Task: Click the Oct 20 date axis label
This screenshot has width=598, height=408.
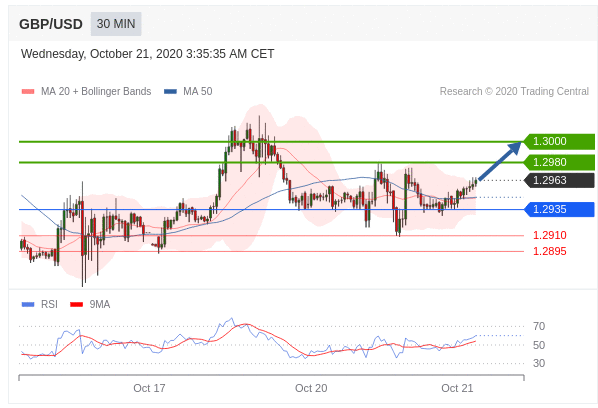Action: (311, 388)
